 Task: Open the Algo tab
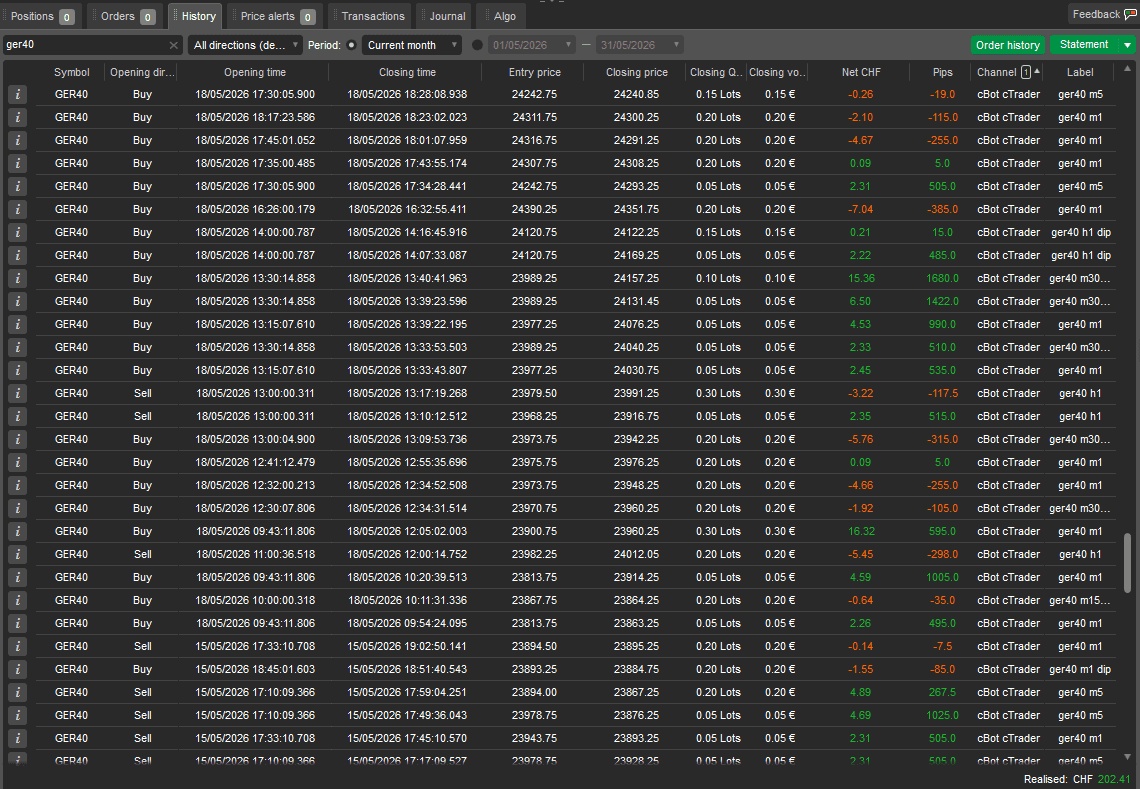[x=501, y=16]
